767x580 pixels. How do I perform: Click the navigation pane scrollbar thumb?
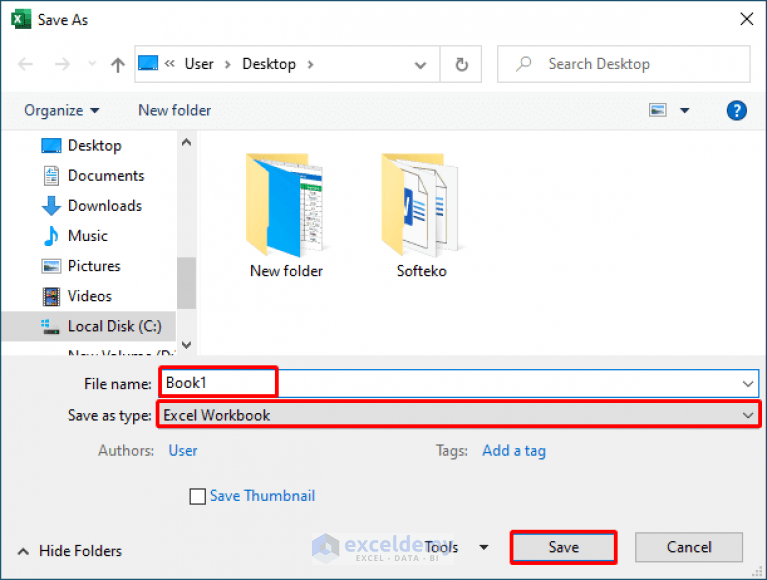[x=186, y=283]
